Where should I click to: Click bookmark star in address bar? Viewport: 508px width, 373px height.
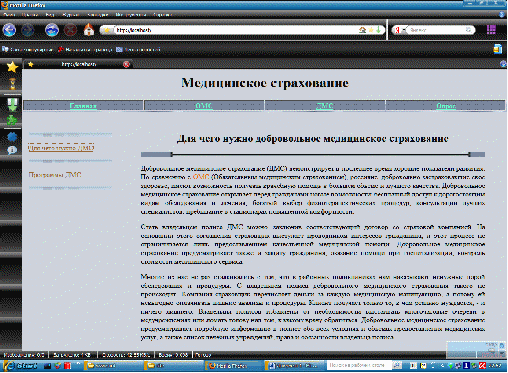coord(371,30)
